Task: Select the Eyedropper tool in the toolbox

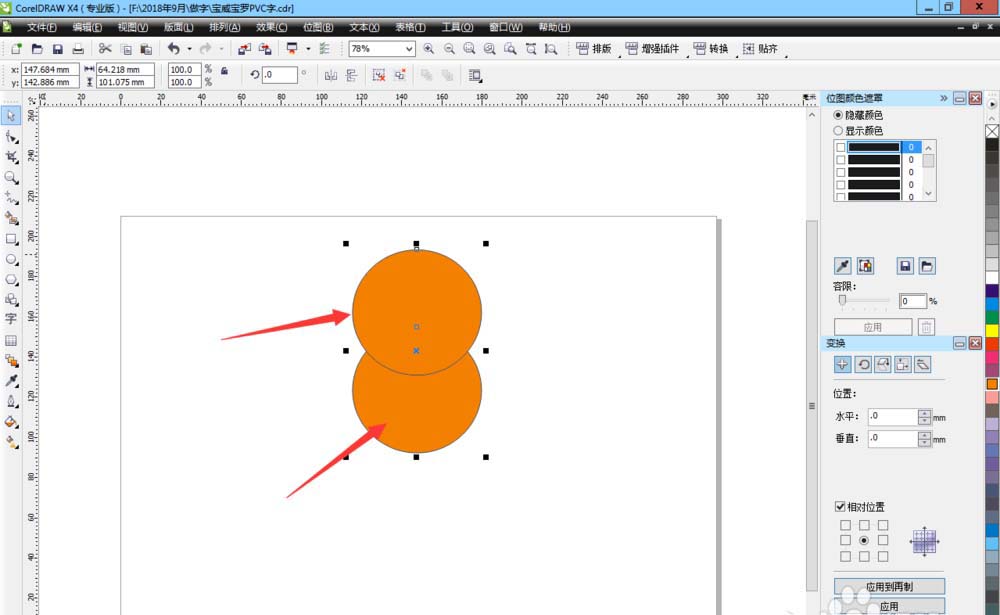Action: coord(11,381)
